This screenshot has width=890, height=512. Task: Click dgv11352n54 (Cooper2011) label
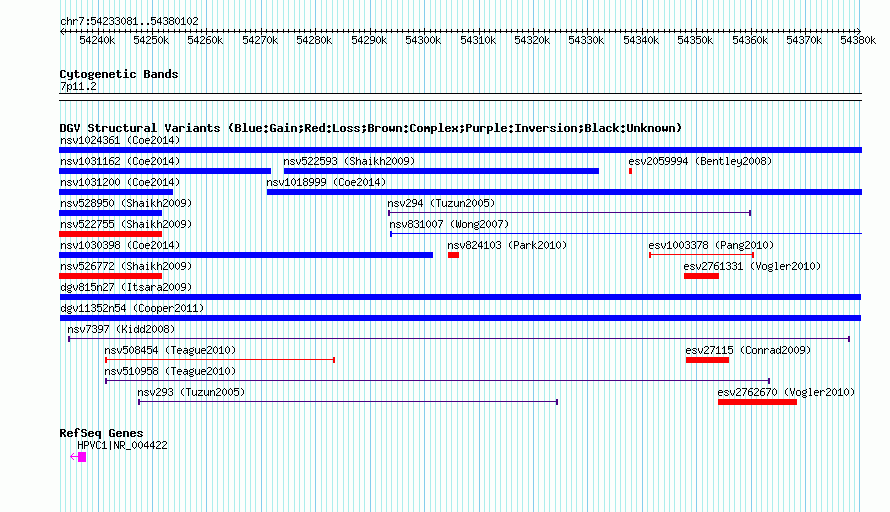132,308
